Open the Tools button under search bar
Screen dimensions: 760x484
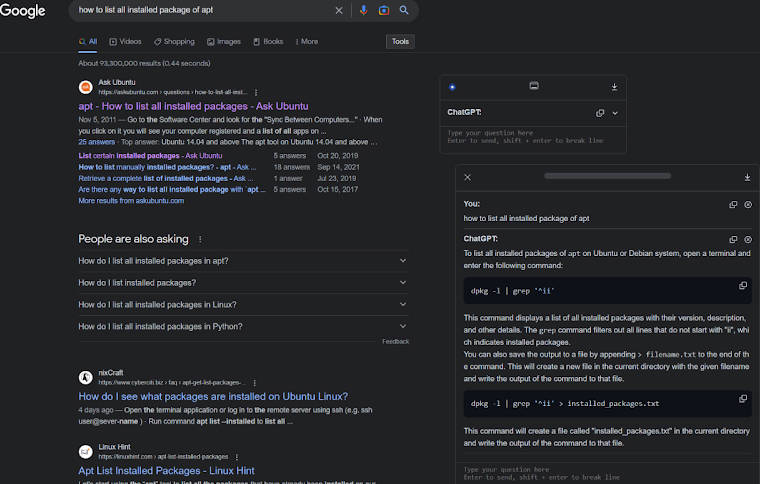tap(400, 42)
